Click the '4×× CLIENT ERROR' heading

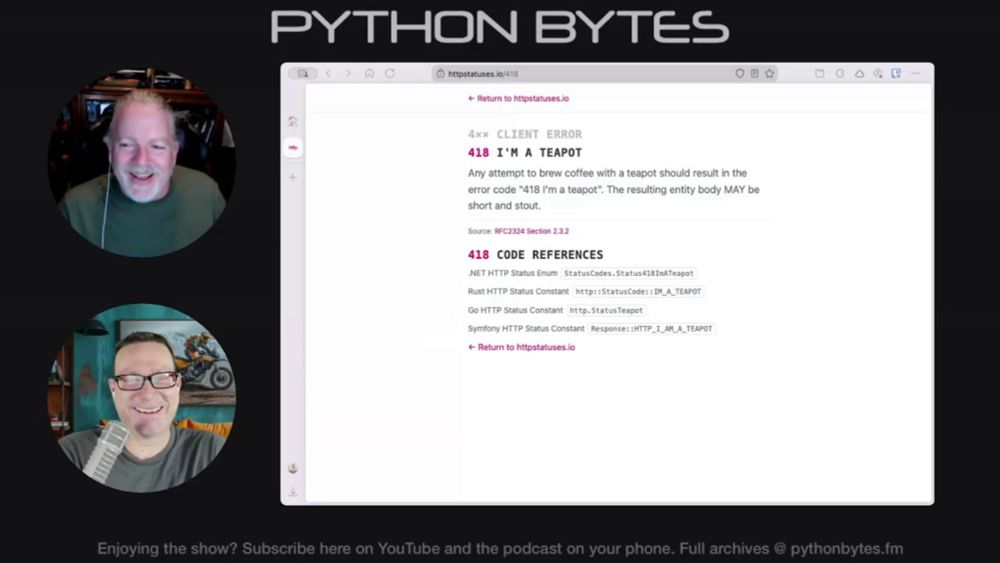click(x=525, y=135)
